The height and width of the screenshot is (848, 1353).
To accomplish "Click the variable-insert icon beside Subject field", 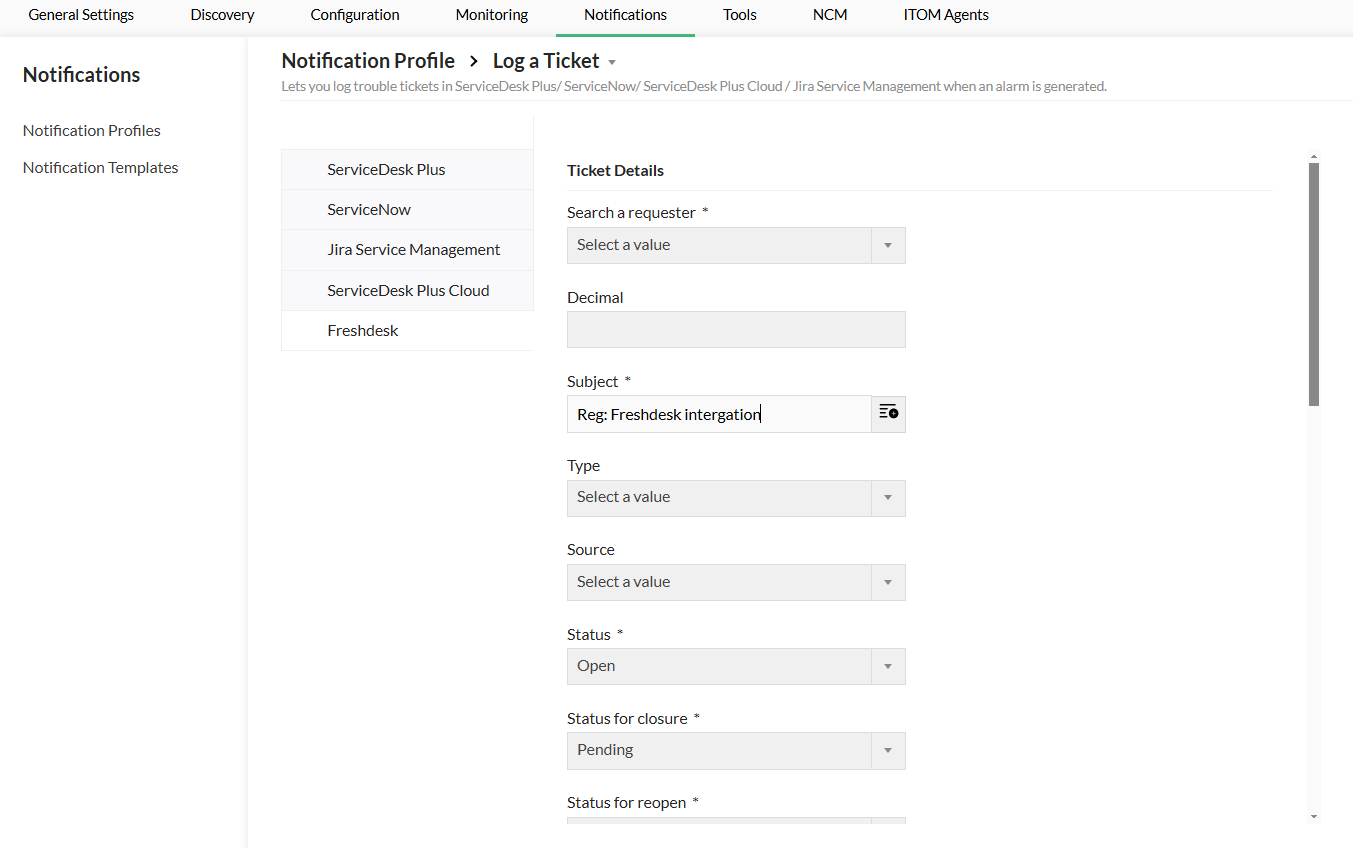I will click(x=888, y=413).
